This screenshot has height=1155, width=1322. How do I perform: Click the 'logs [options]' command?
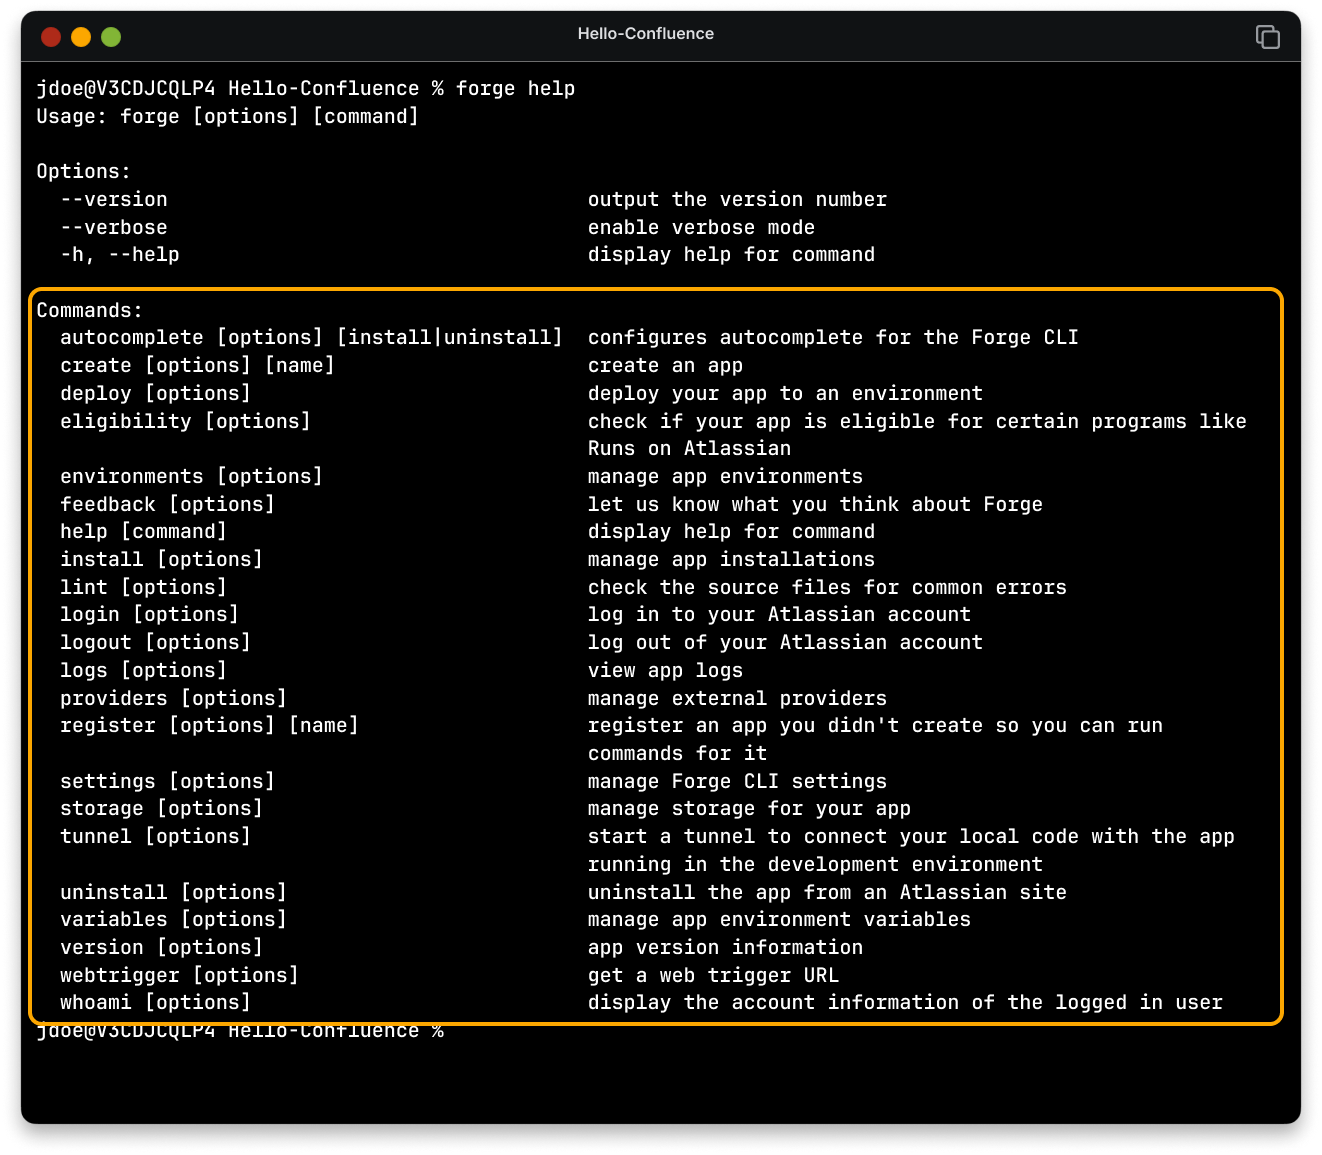coord(143,670)
